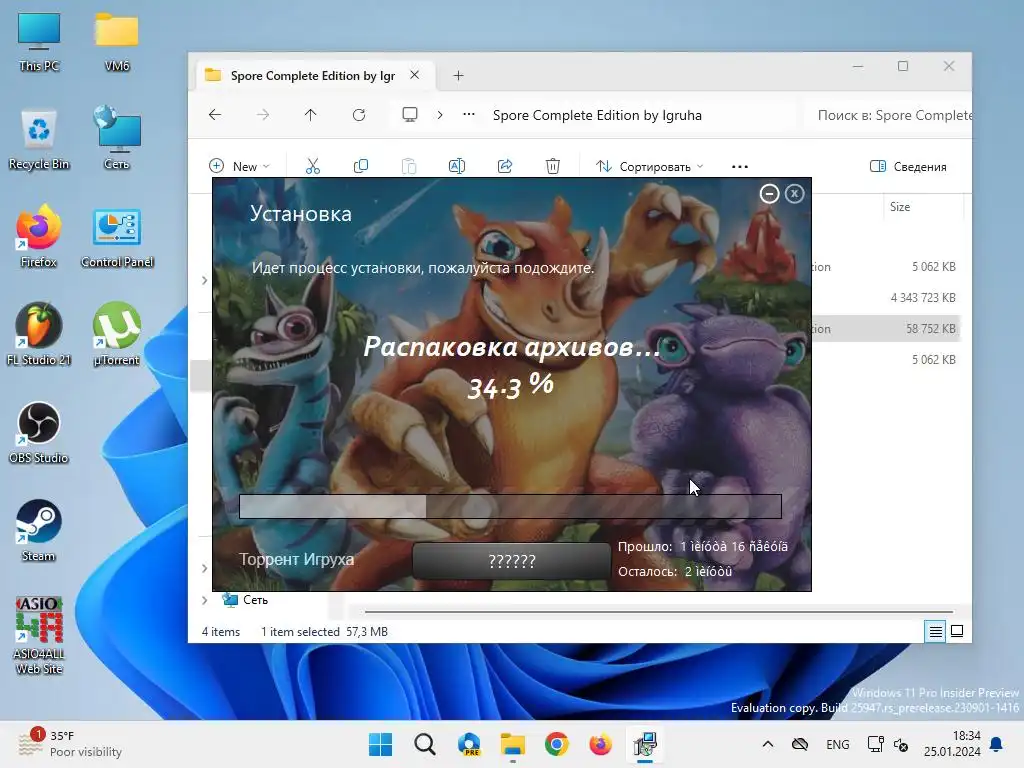Image resolution: width=1024 pixels, height=768 pixels.
Task: Add a new Explorer tab
Action: (x=458, y=76)
